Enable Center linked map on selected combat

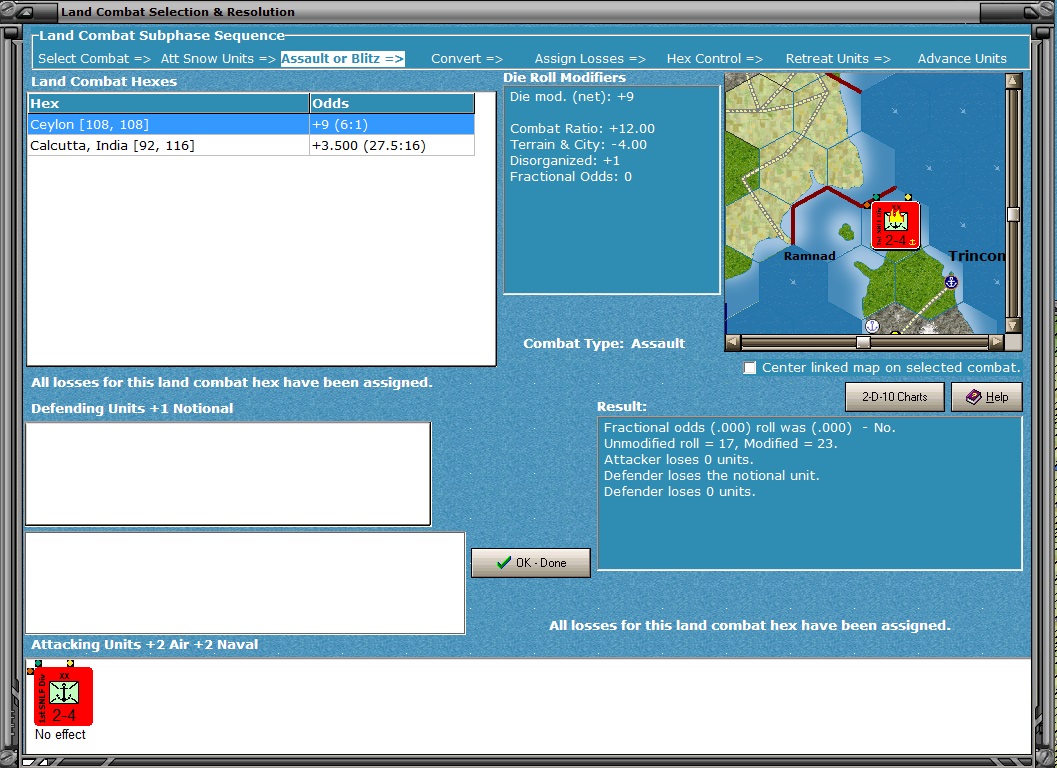750,367
